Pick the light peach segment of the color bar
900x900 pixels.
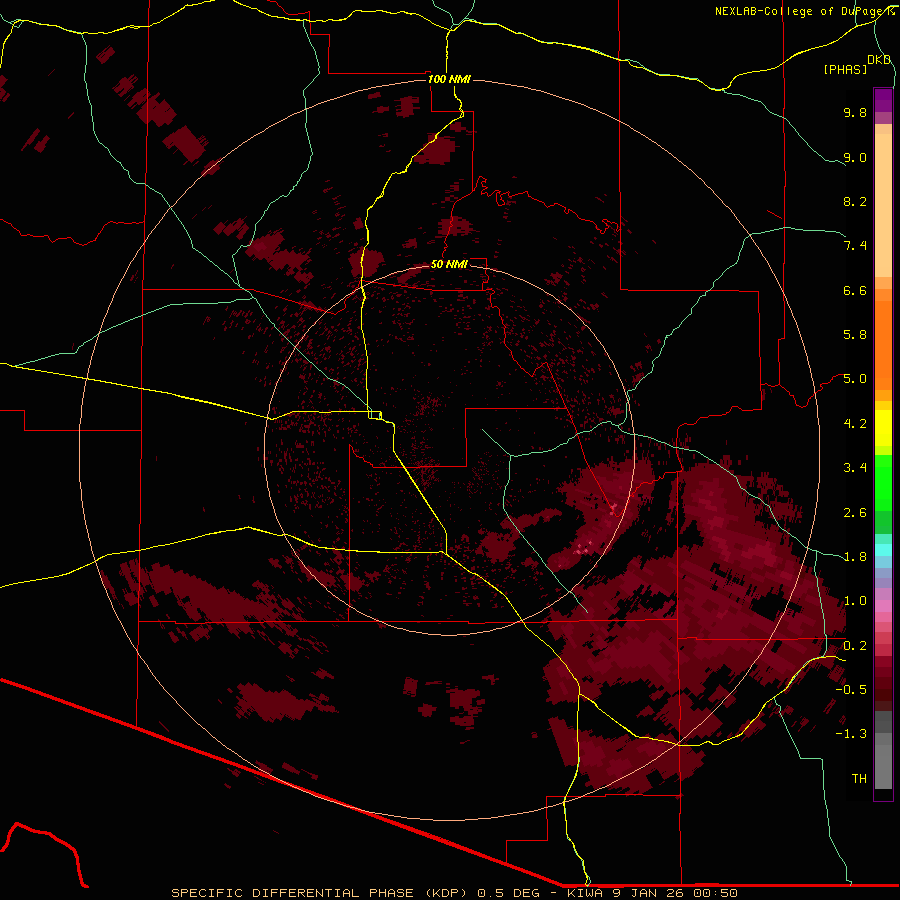883,205
